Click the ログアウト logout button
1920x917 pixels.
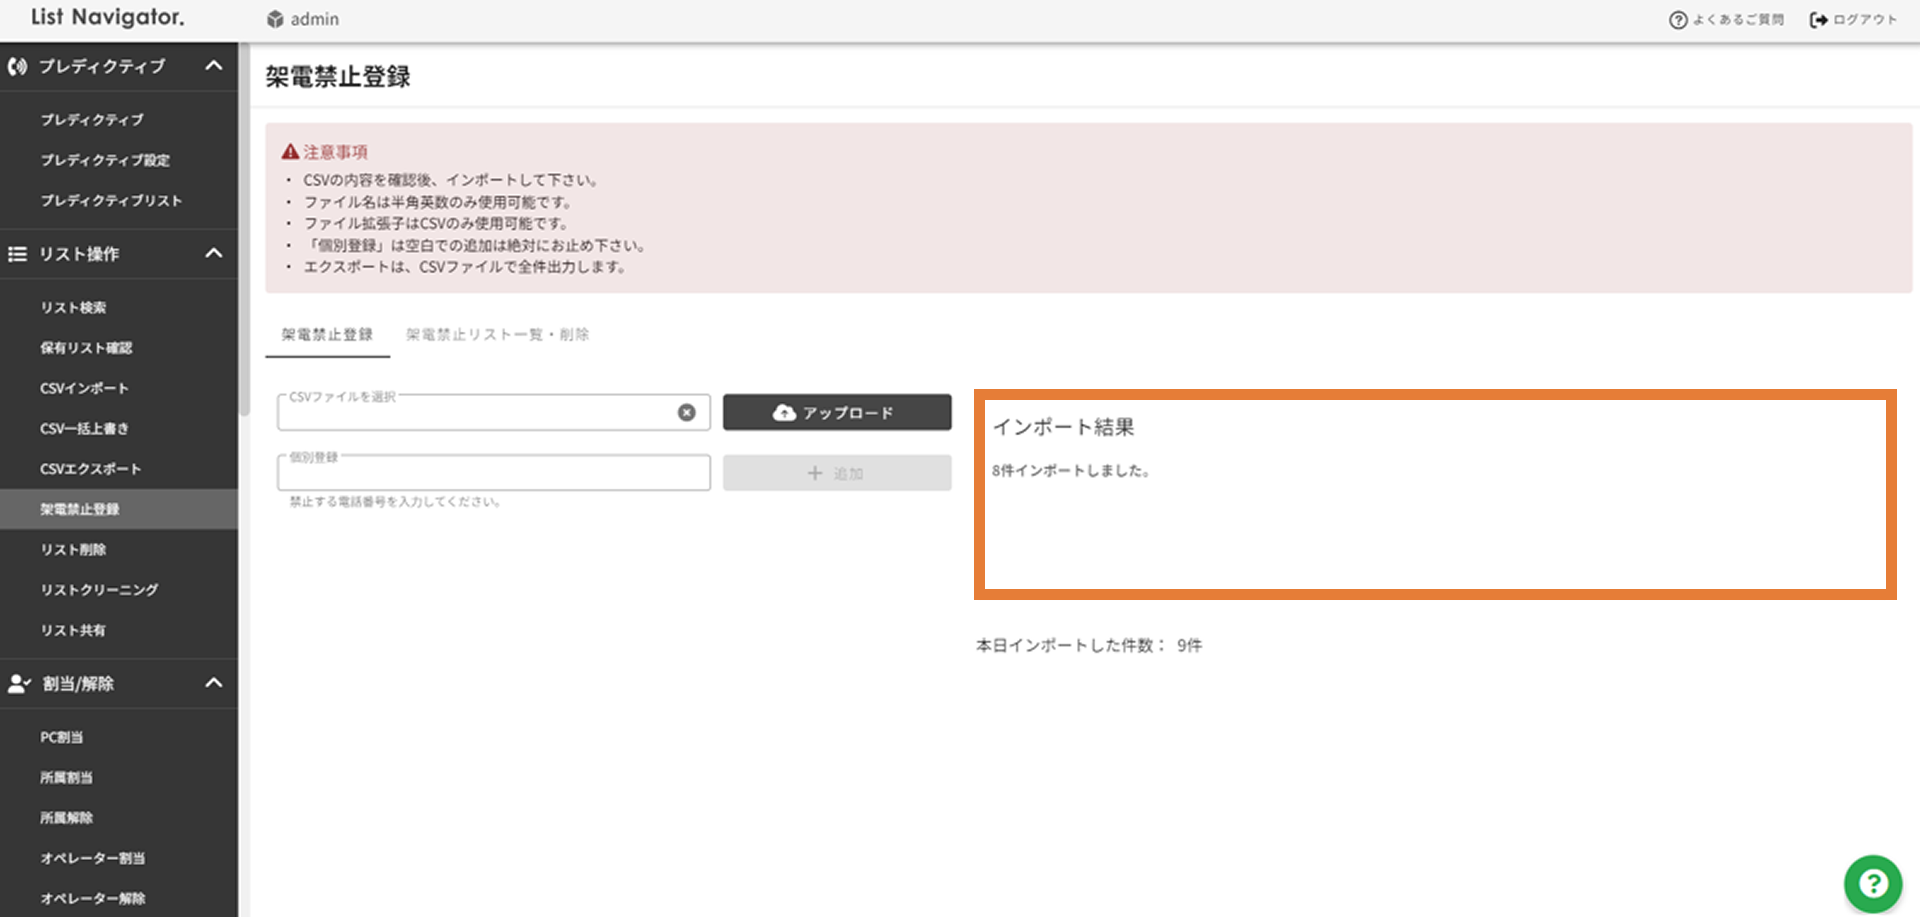(x=1853, y=19)
